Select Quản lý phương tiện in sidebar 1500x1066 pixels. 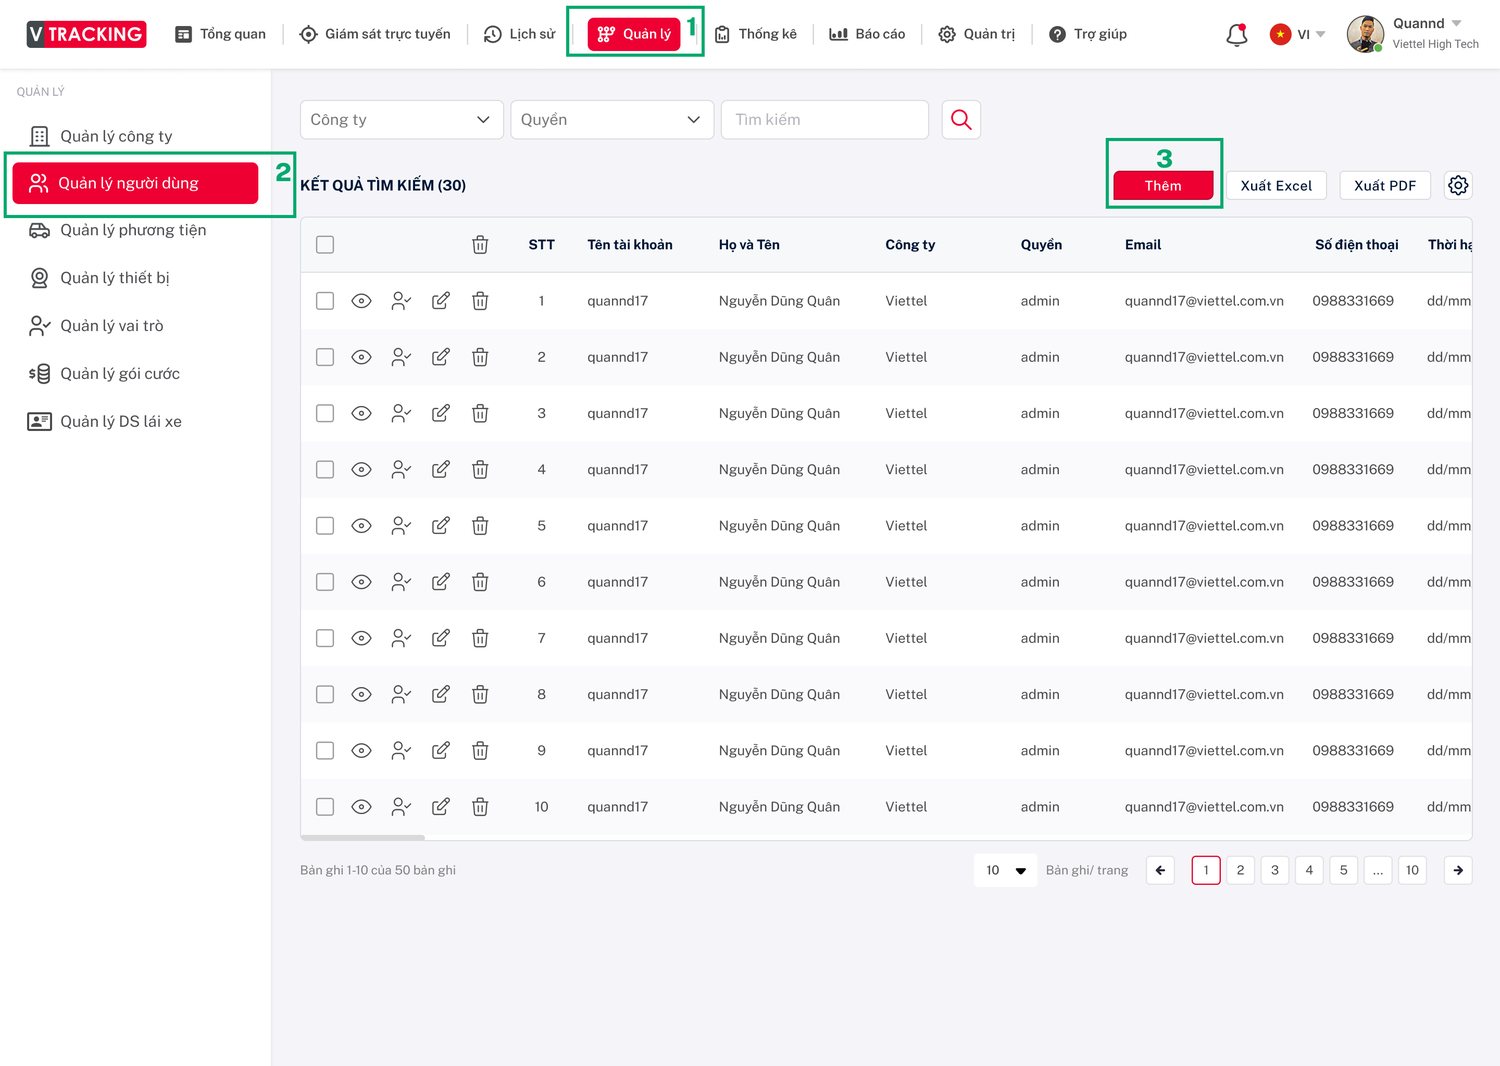point(117,230)
